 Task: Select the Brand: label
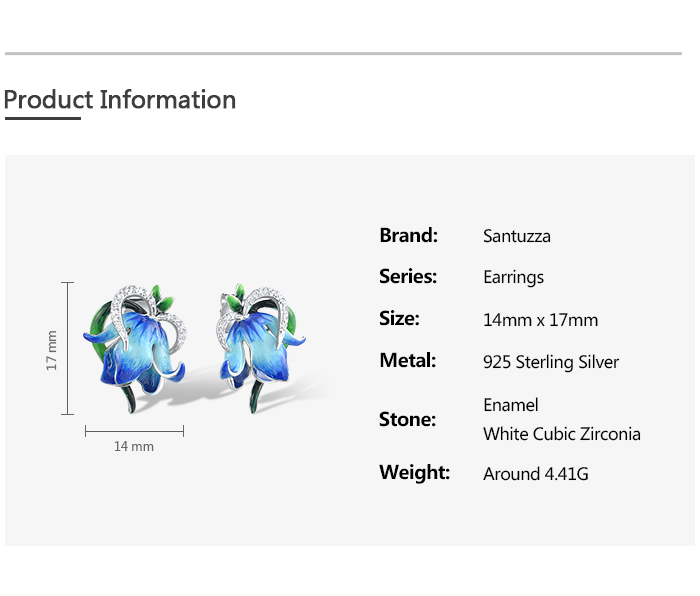[x=408, y=236]
